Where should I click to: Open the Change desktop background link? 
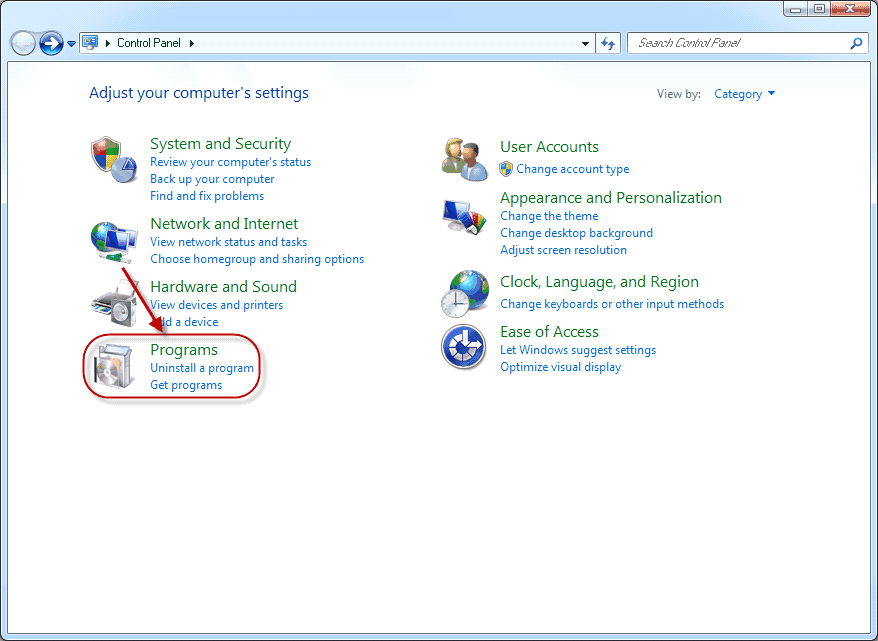click(x=576, y=233)
